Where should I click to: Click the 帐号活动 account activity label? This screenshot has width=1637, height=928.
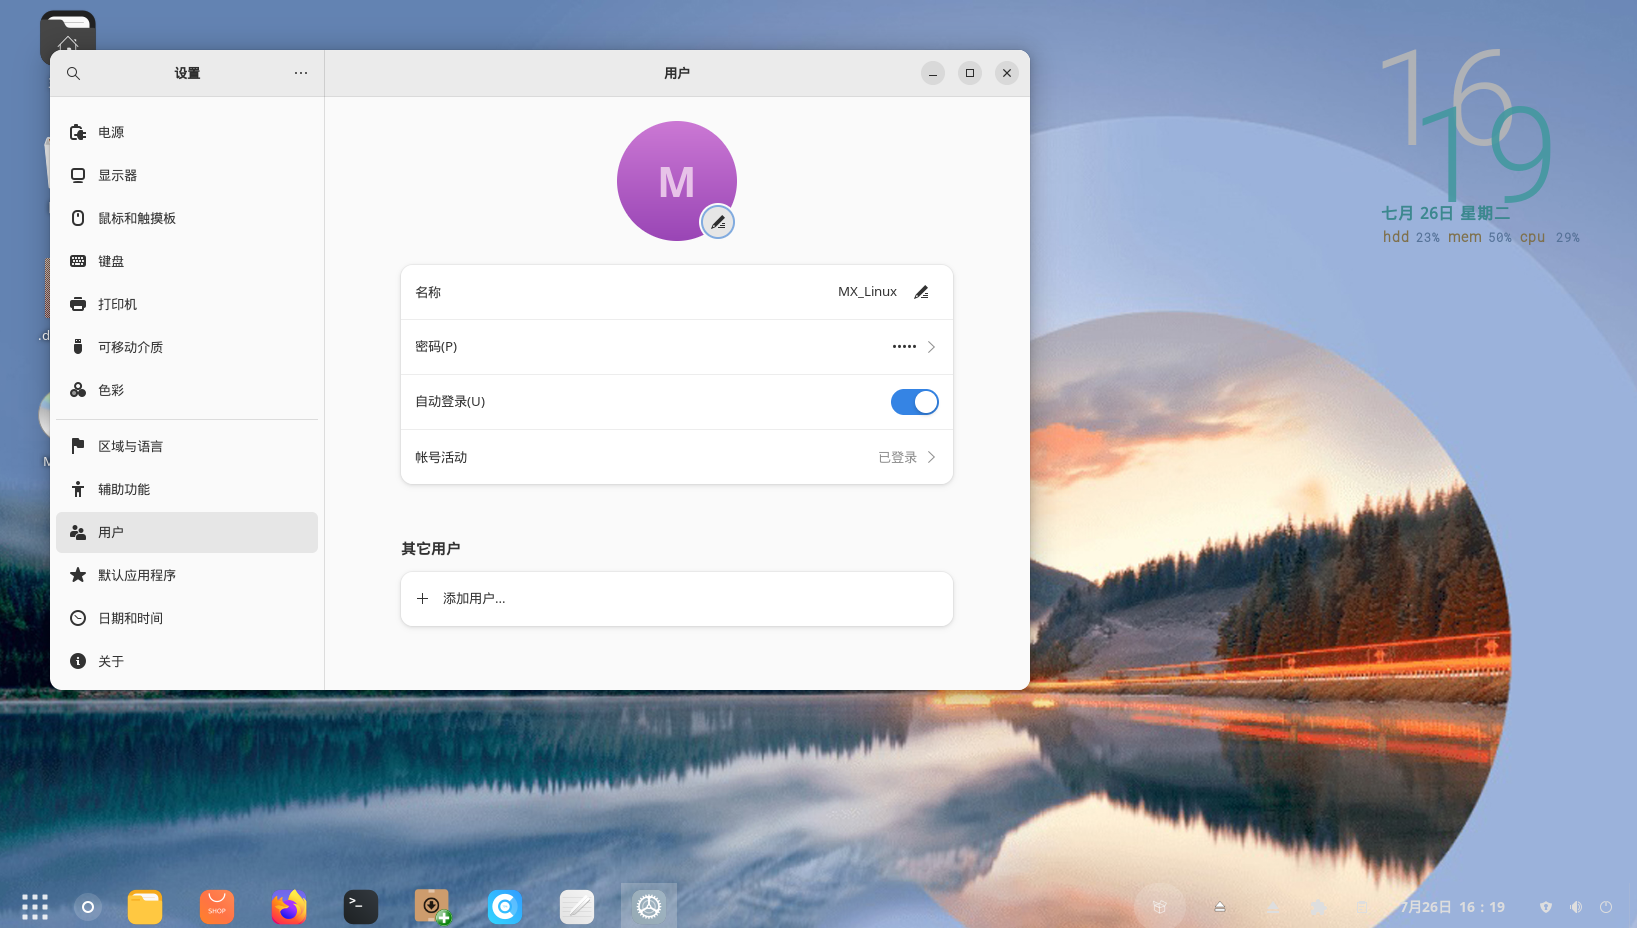pos(441,457)
